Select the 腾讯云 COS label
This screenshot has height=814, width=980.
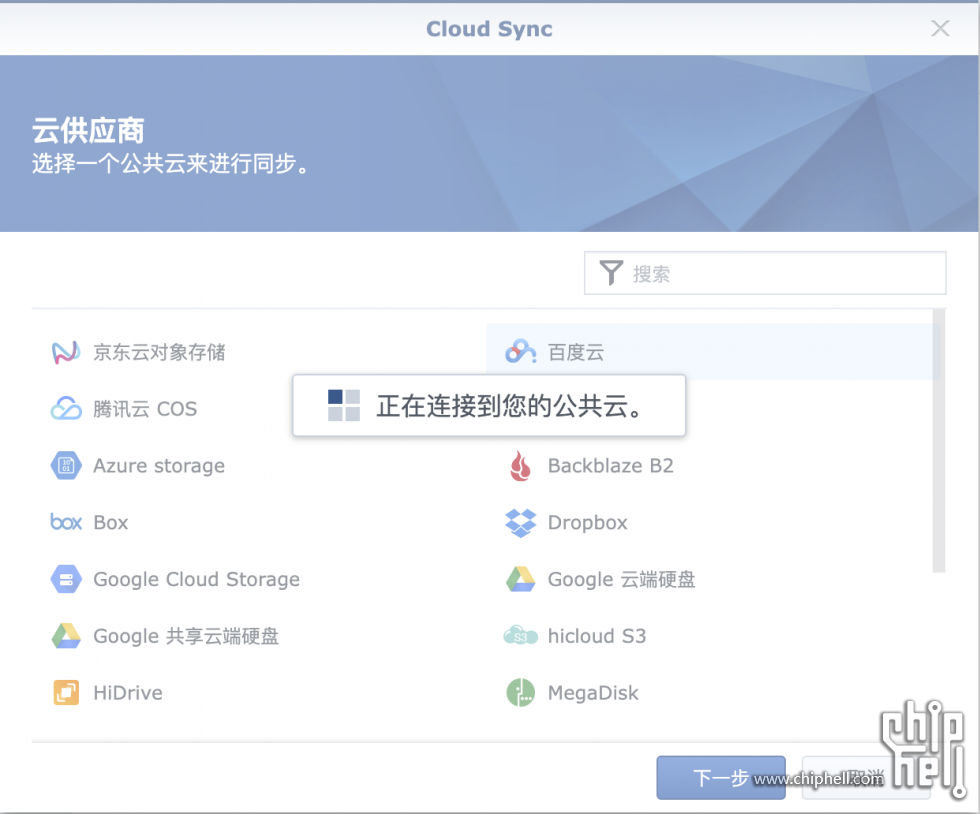[x=145, y=409]
